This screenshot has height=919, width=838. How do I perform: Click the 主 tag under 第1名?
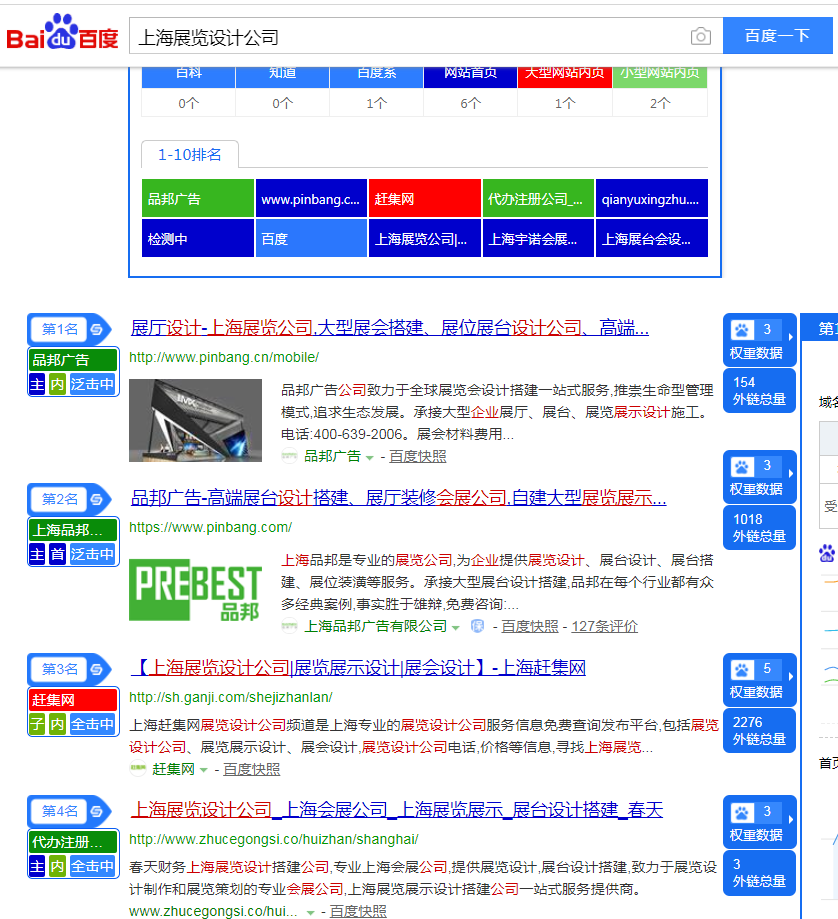point(37,384)
